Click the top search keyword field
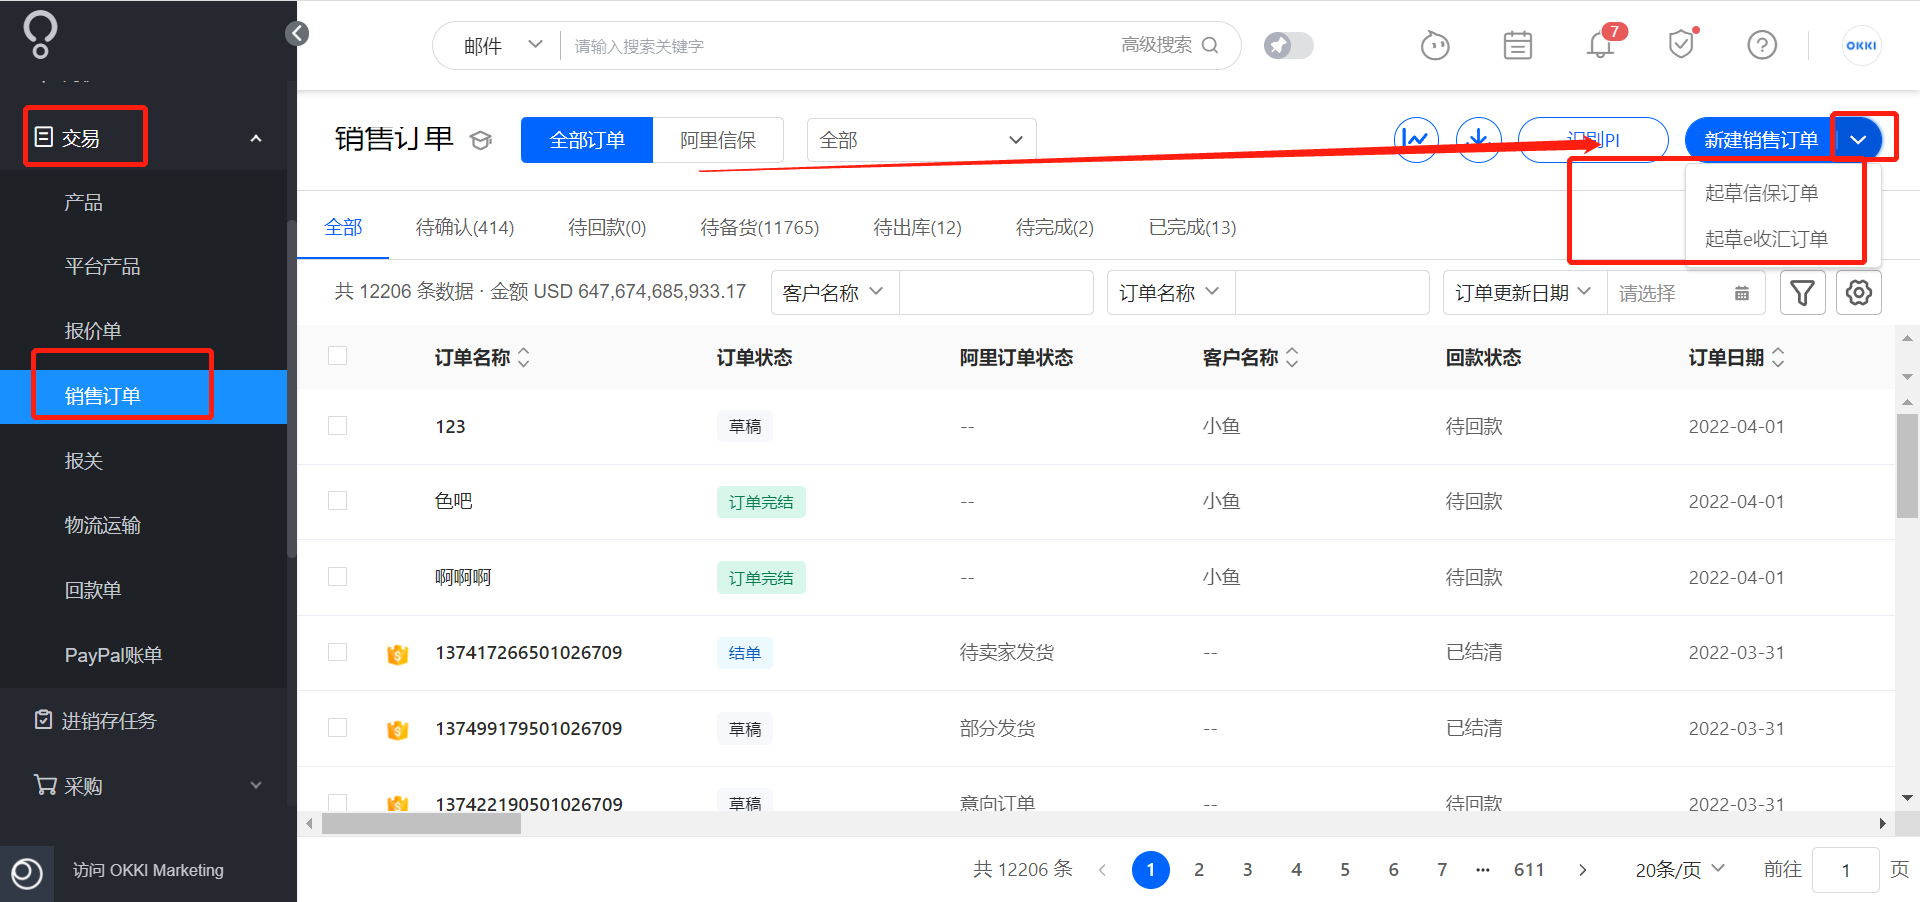Screen dimensions: 1920x902 (840, 46)
